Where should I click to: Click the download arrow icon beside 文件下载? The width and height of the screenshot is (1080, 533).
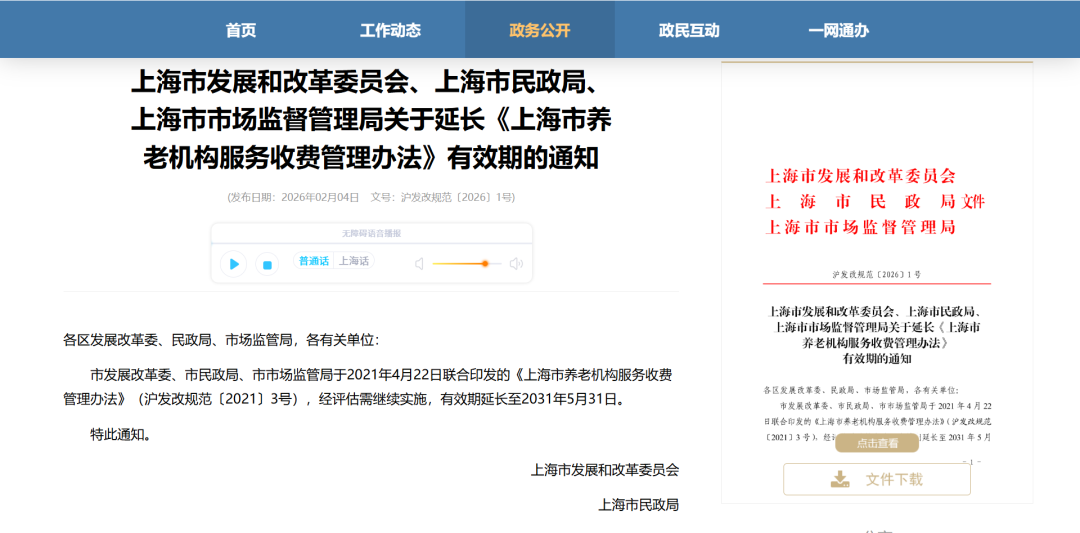tap(840, 479)
